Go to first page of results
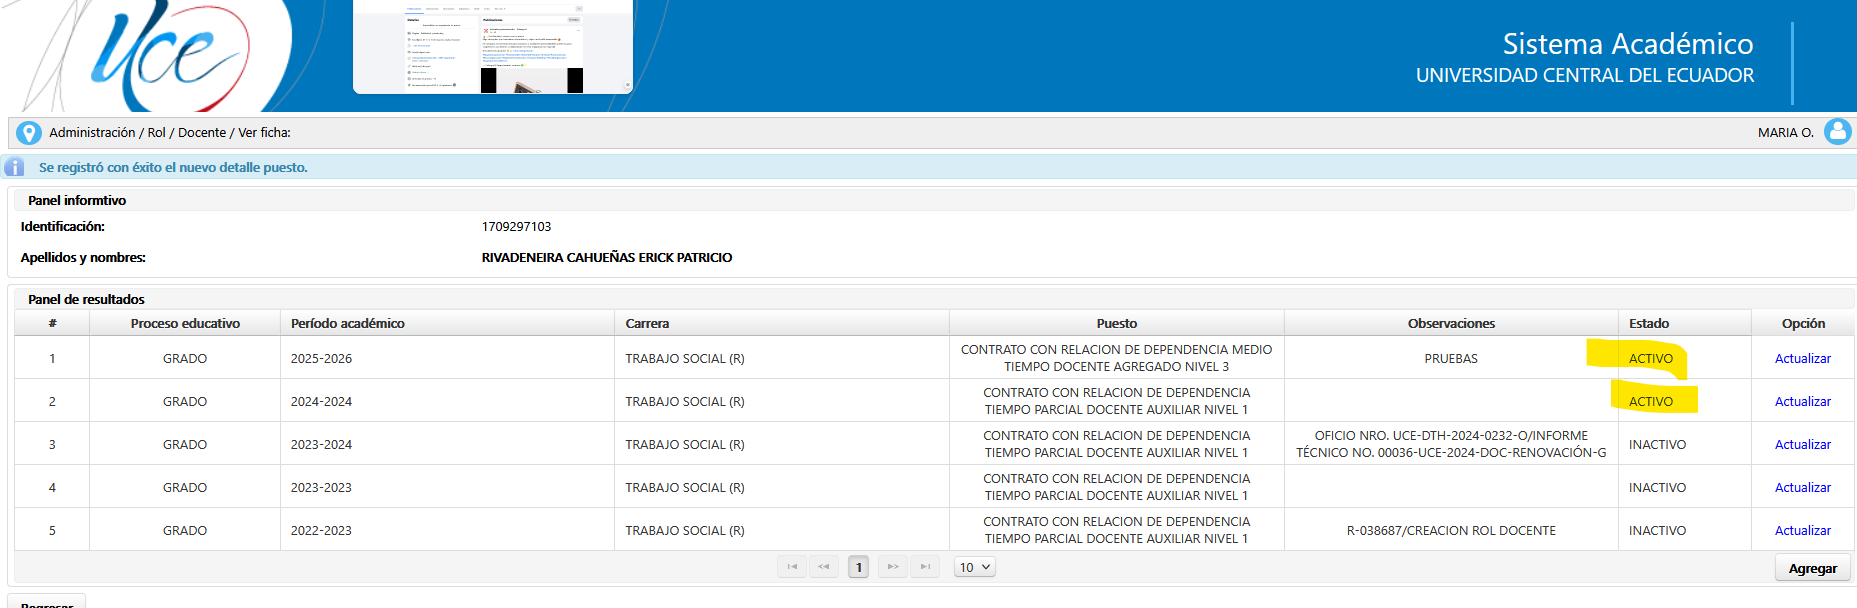 [792, 567]
